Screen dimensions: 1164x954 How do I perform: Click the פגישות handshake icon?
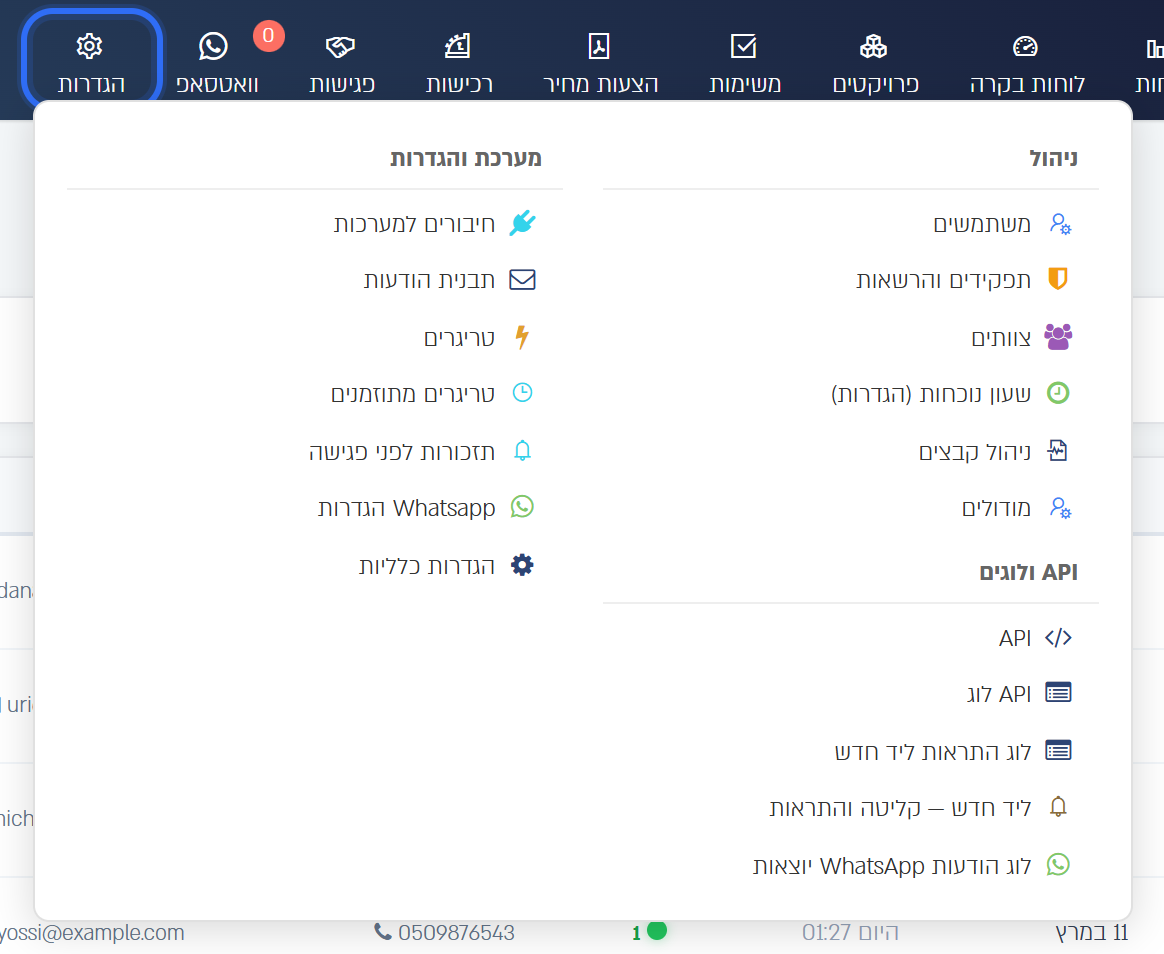coord(341,47)
